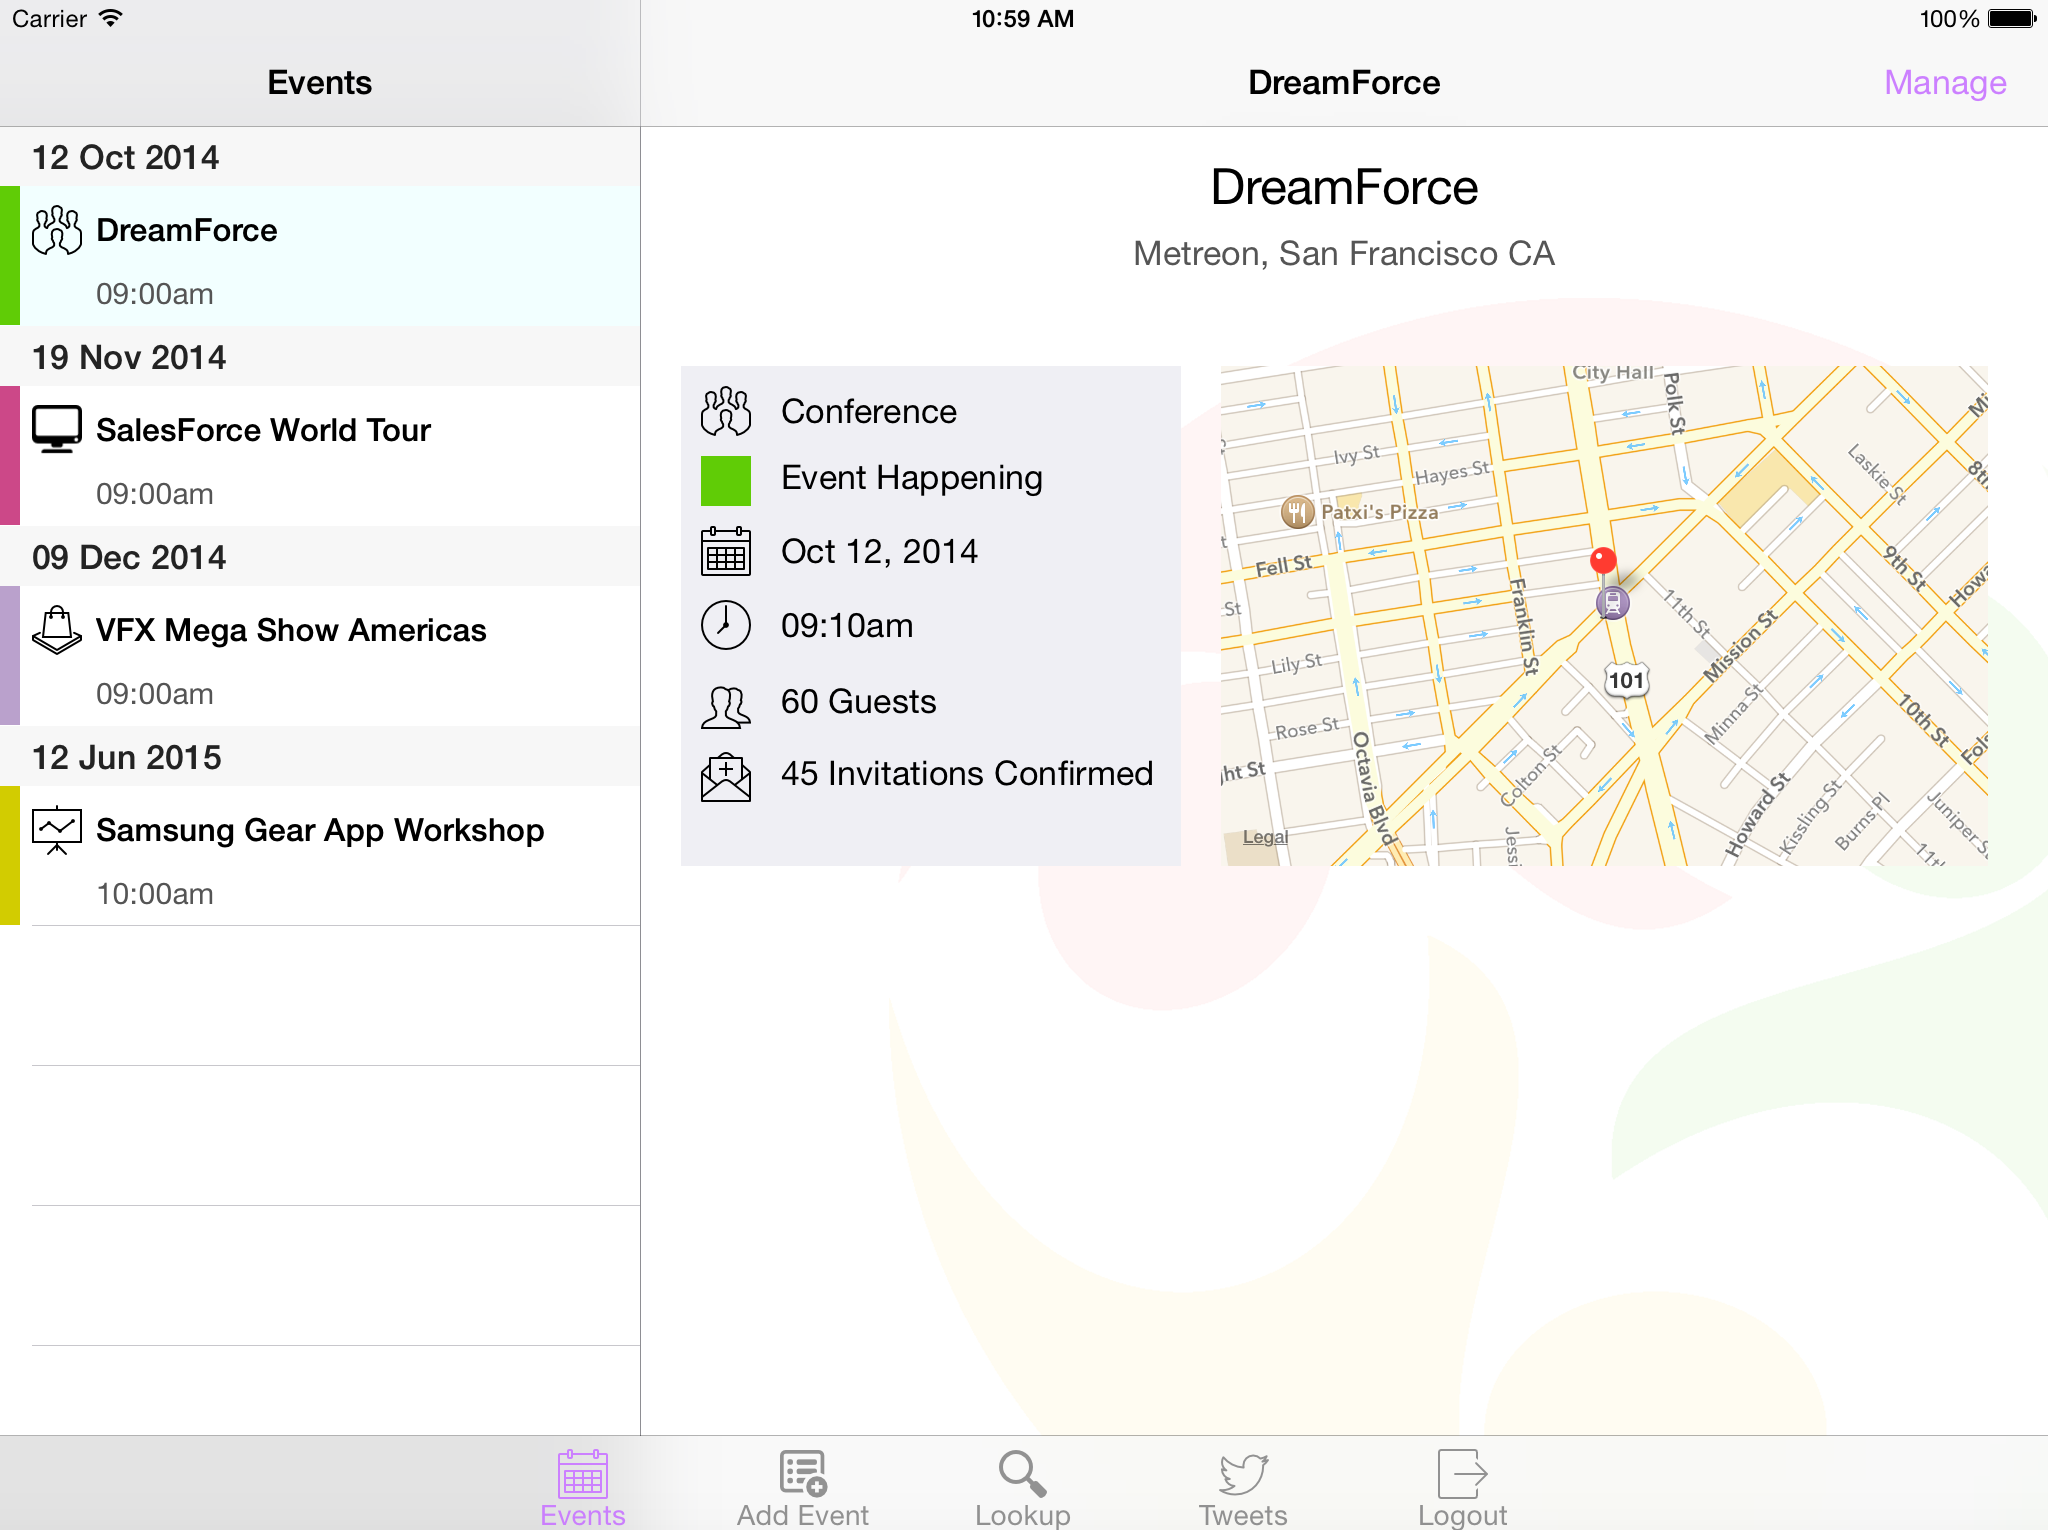The width and height of the screenshot is (2048, 1530).
Task: Click the green Event Happening color square
Action: tap(725, 480)
